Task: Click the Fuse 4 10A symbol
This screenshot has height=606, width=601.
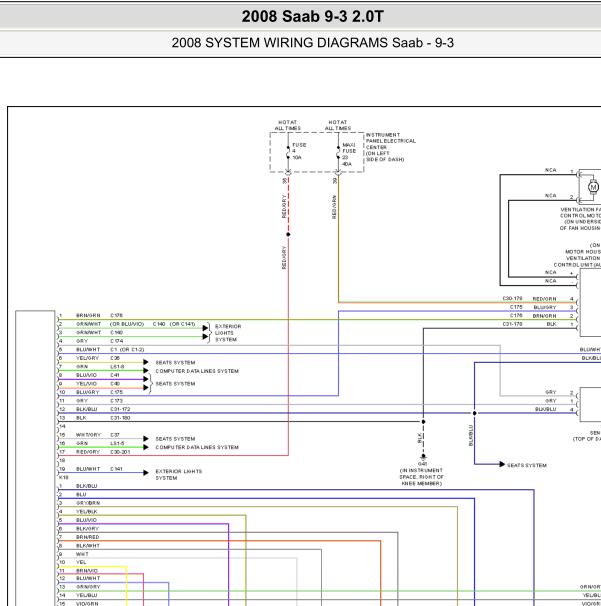Action: coord(288,152)
